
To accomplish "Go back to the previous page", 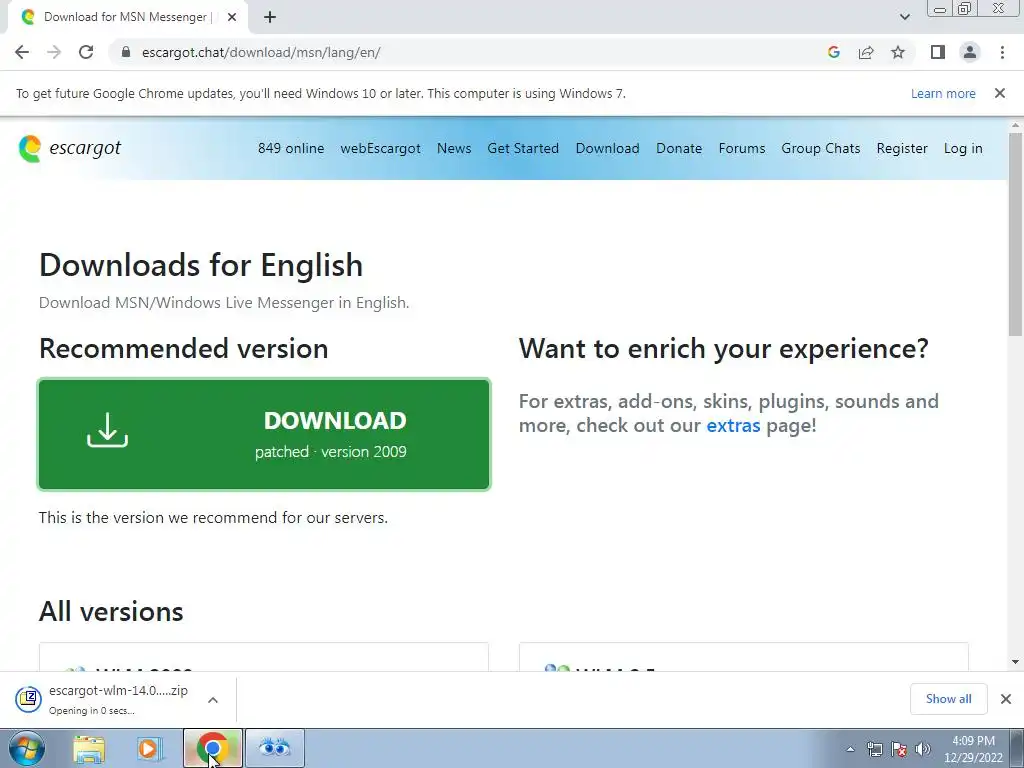I will point(22,52).
